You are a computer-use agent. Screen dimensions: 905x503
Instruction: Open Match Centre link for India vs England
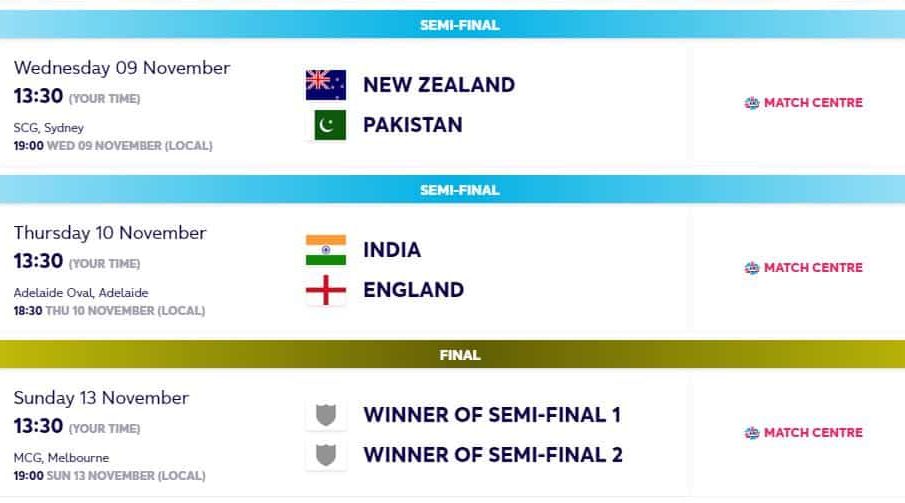tap(812, 268)
